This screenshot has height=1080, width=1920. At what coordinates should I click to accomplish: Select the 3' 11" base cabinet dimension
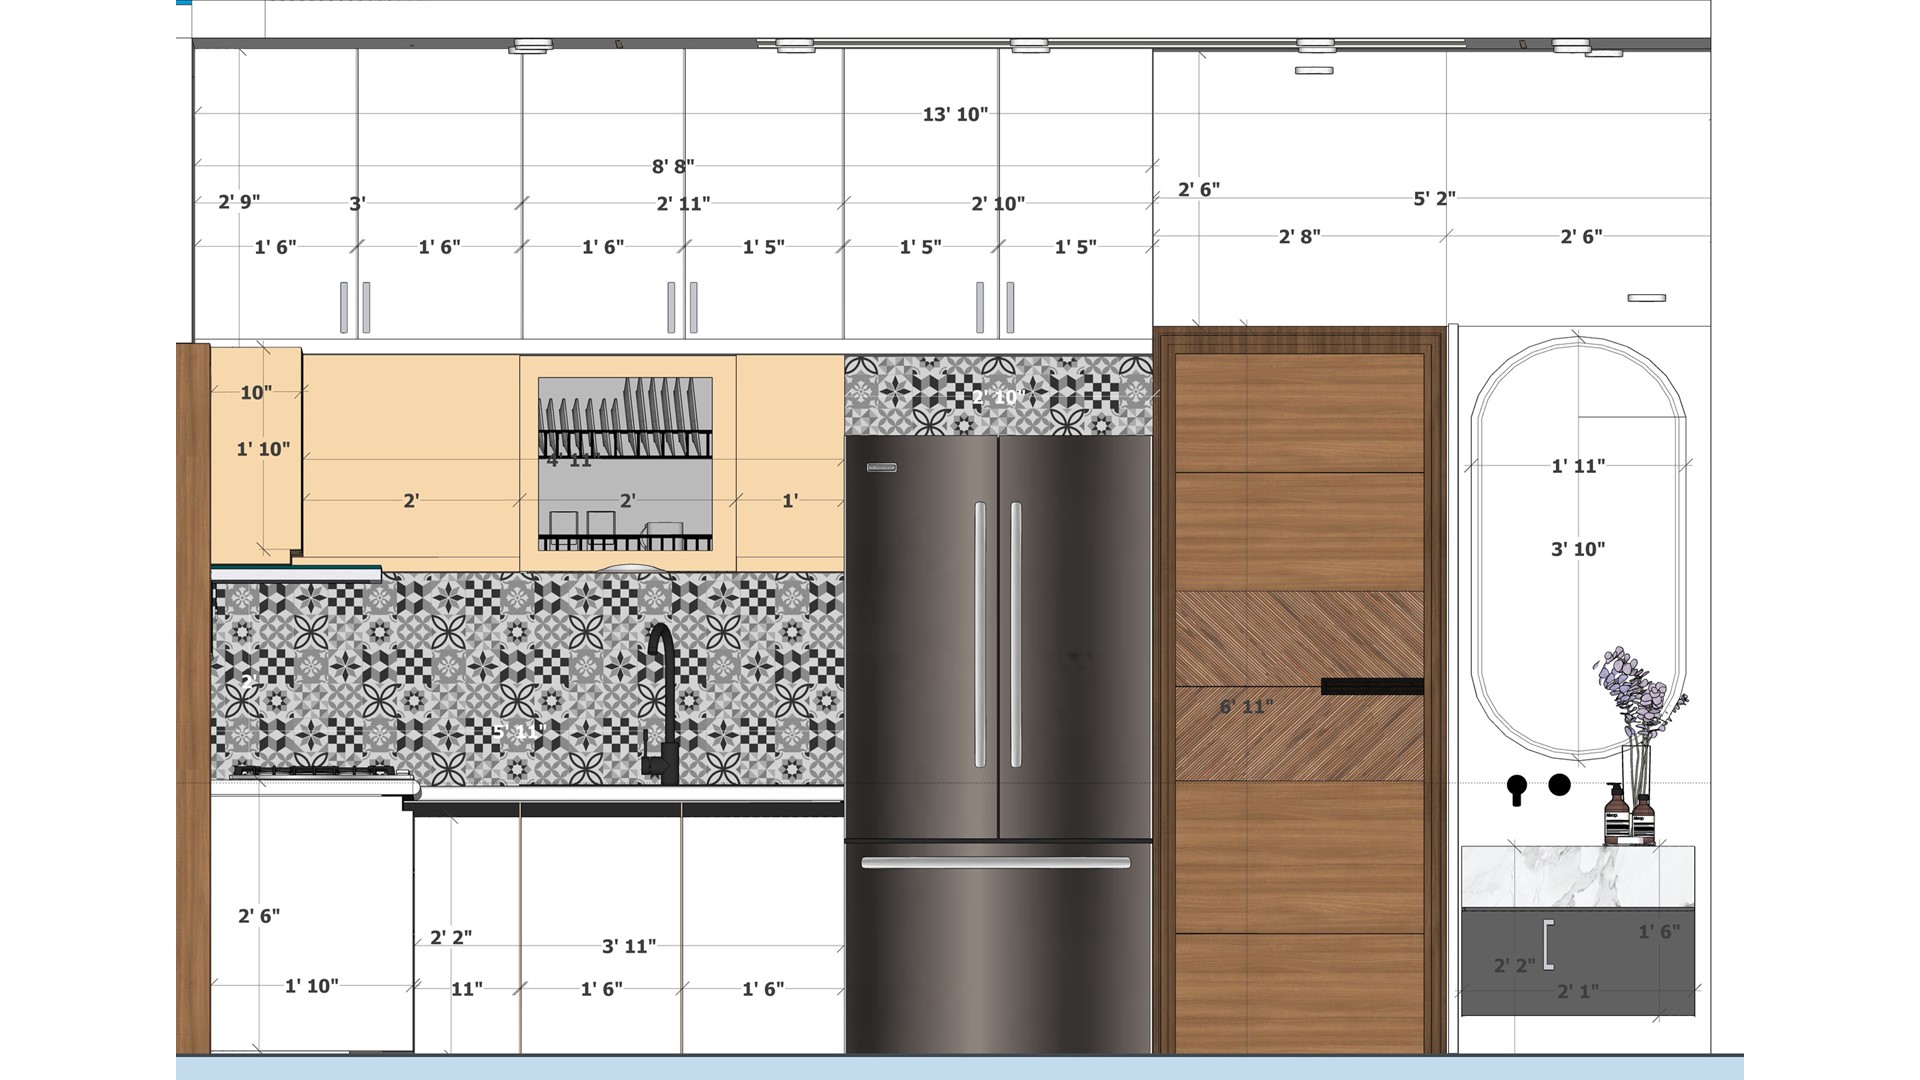tap(629, 946)
